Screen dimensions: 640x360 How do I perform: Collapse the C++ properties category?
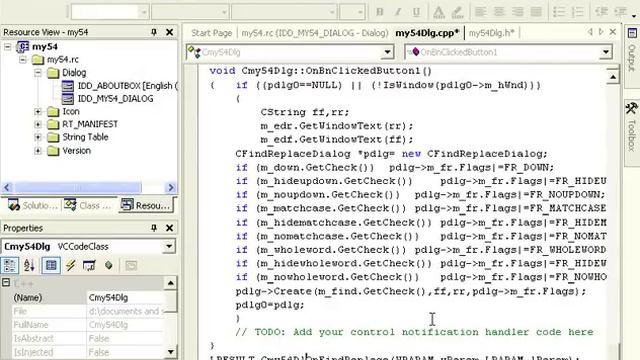pos(6,282)
